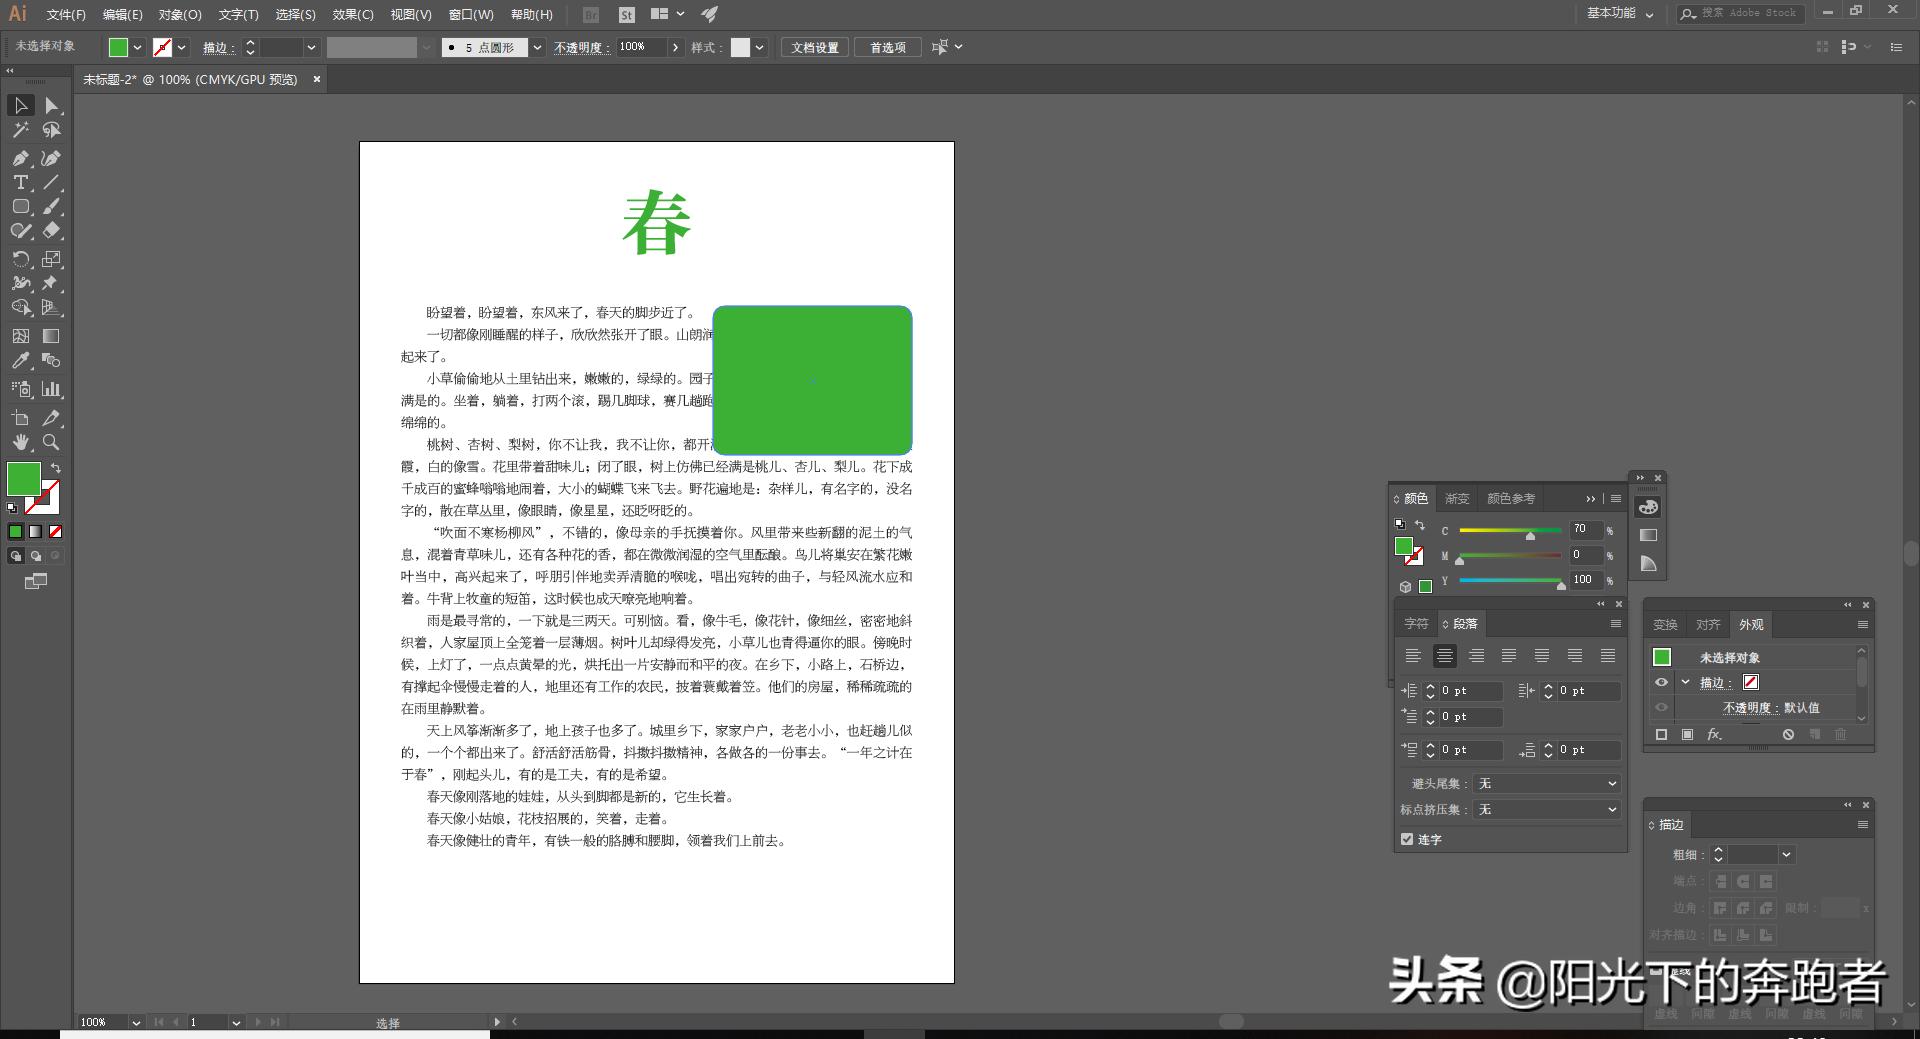
Task: Toggle visibility of the 不透明度 appearance row
Action: pos(1661,707)
